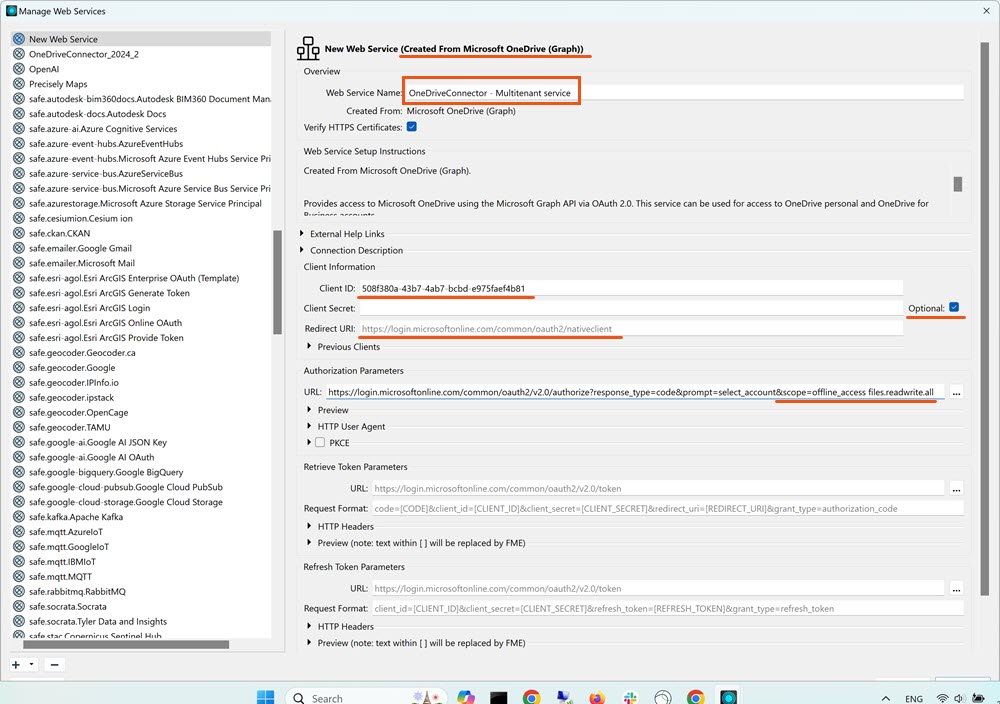
Task: Click the remove web service minus button
Action: click(54, 664)
